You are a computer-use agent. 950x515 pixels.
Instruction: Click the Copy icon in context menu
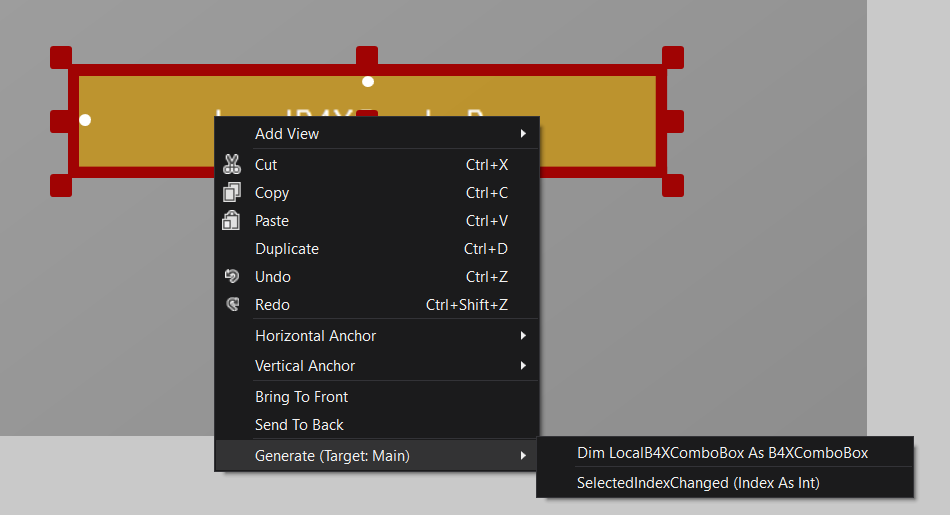pos(232,193)
